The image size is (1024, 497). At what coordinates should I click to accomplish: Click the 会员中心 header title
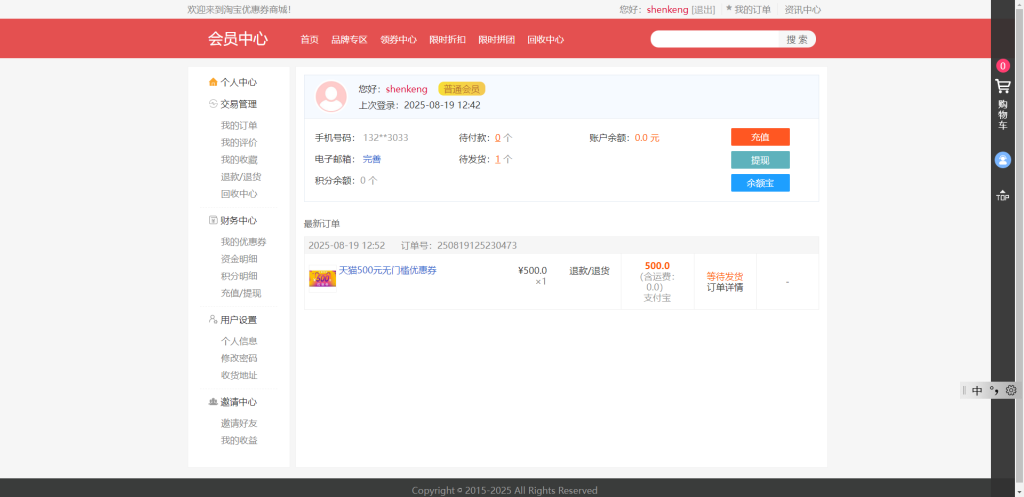coord(238,39)
